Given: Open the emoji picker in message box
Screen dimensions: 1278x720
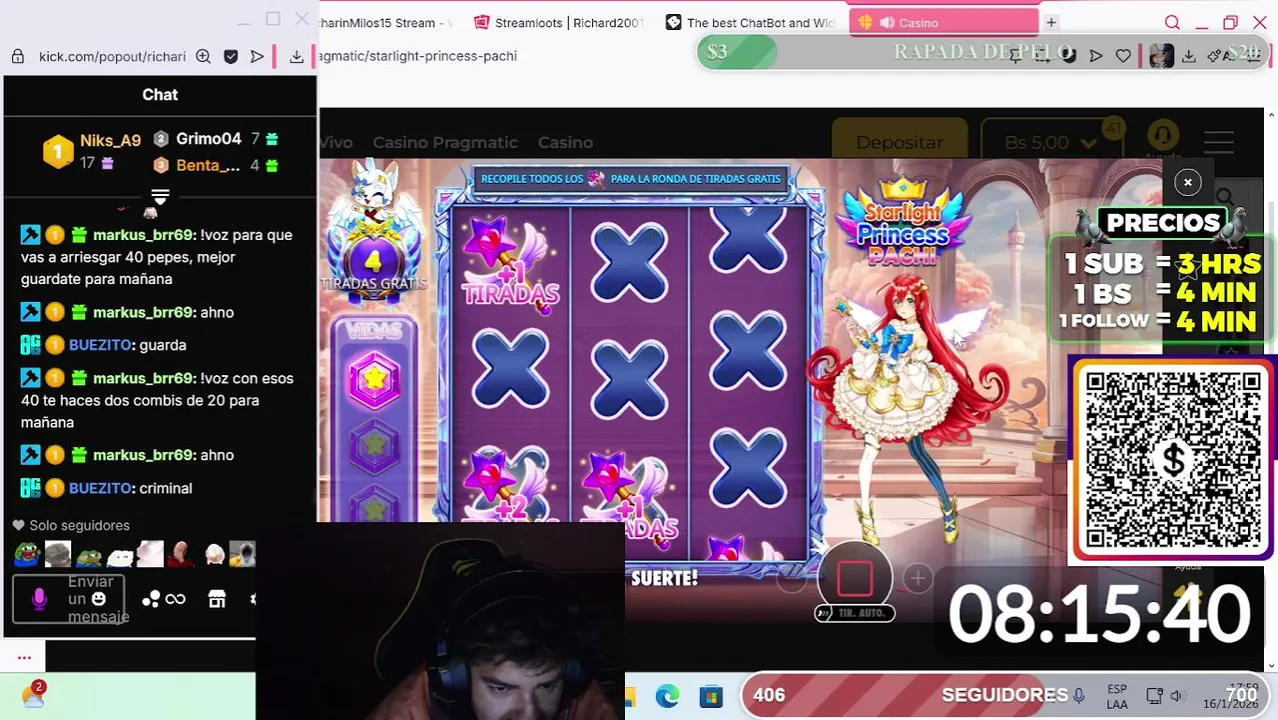Looking at the screenshot, I should pos(98,598).
